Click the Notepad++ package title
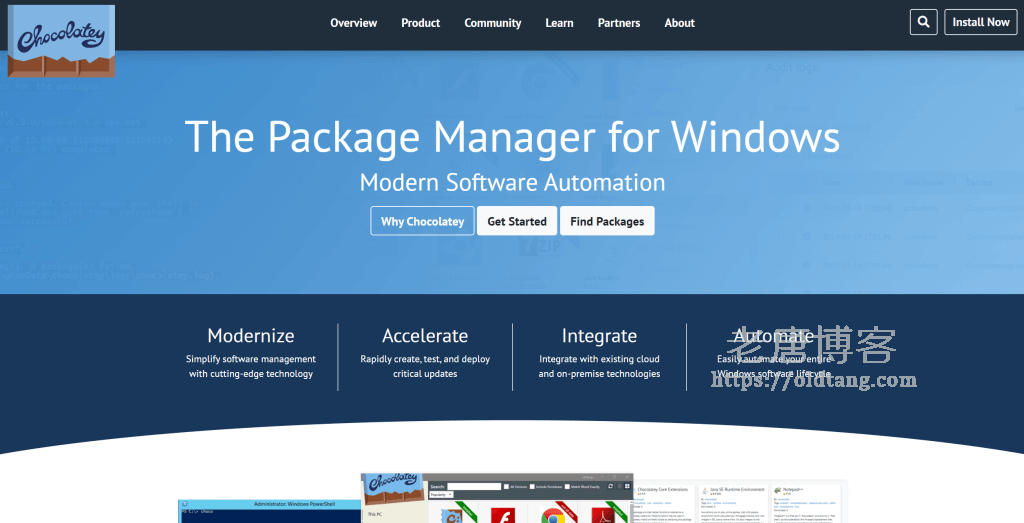This screenshot has width=1024, height=523. [x=792, y=490]
